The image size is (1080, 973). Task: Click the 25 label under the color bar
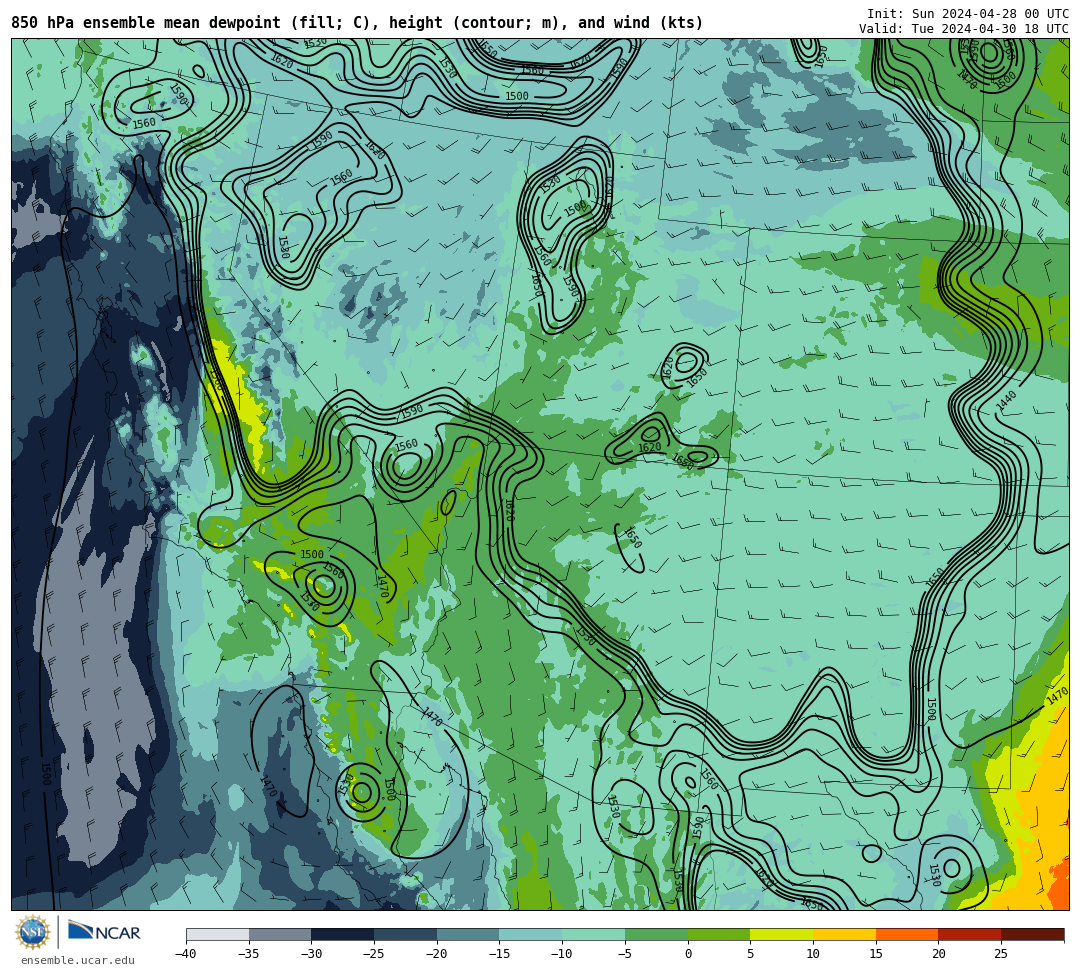click(1001, 954)
